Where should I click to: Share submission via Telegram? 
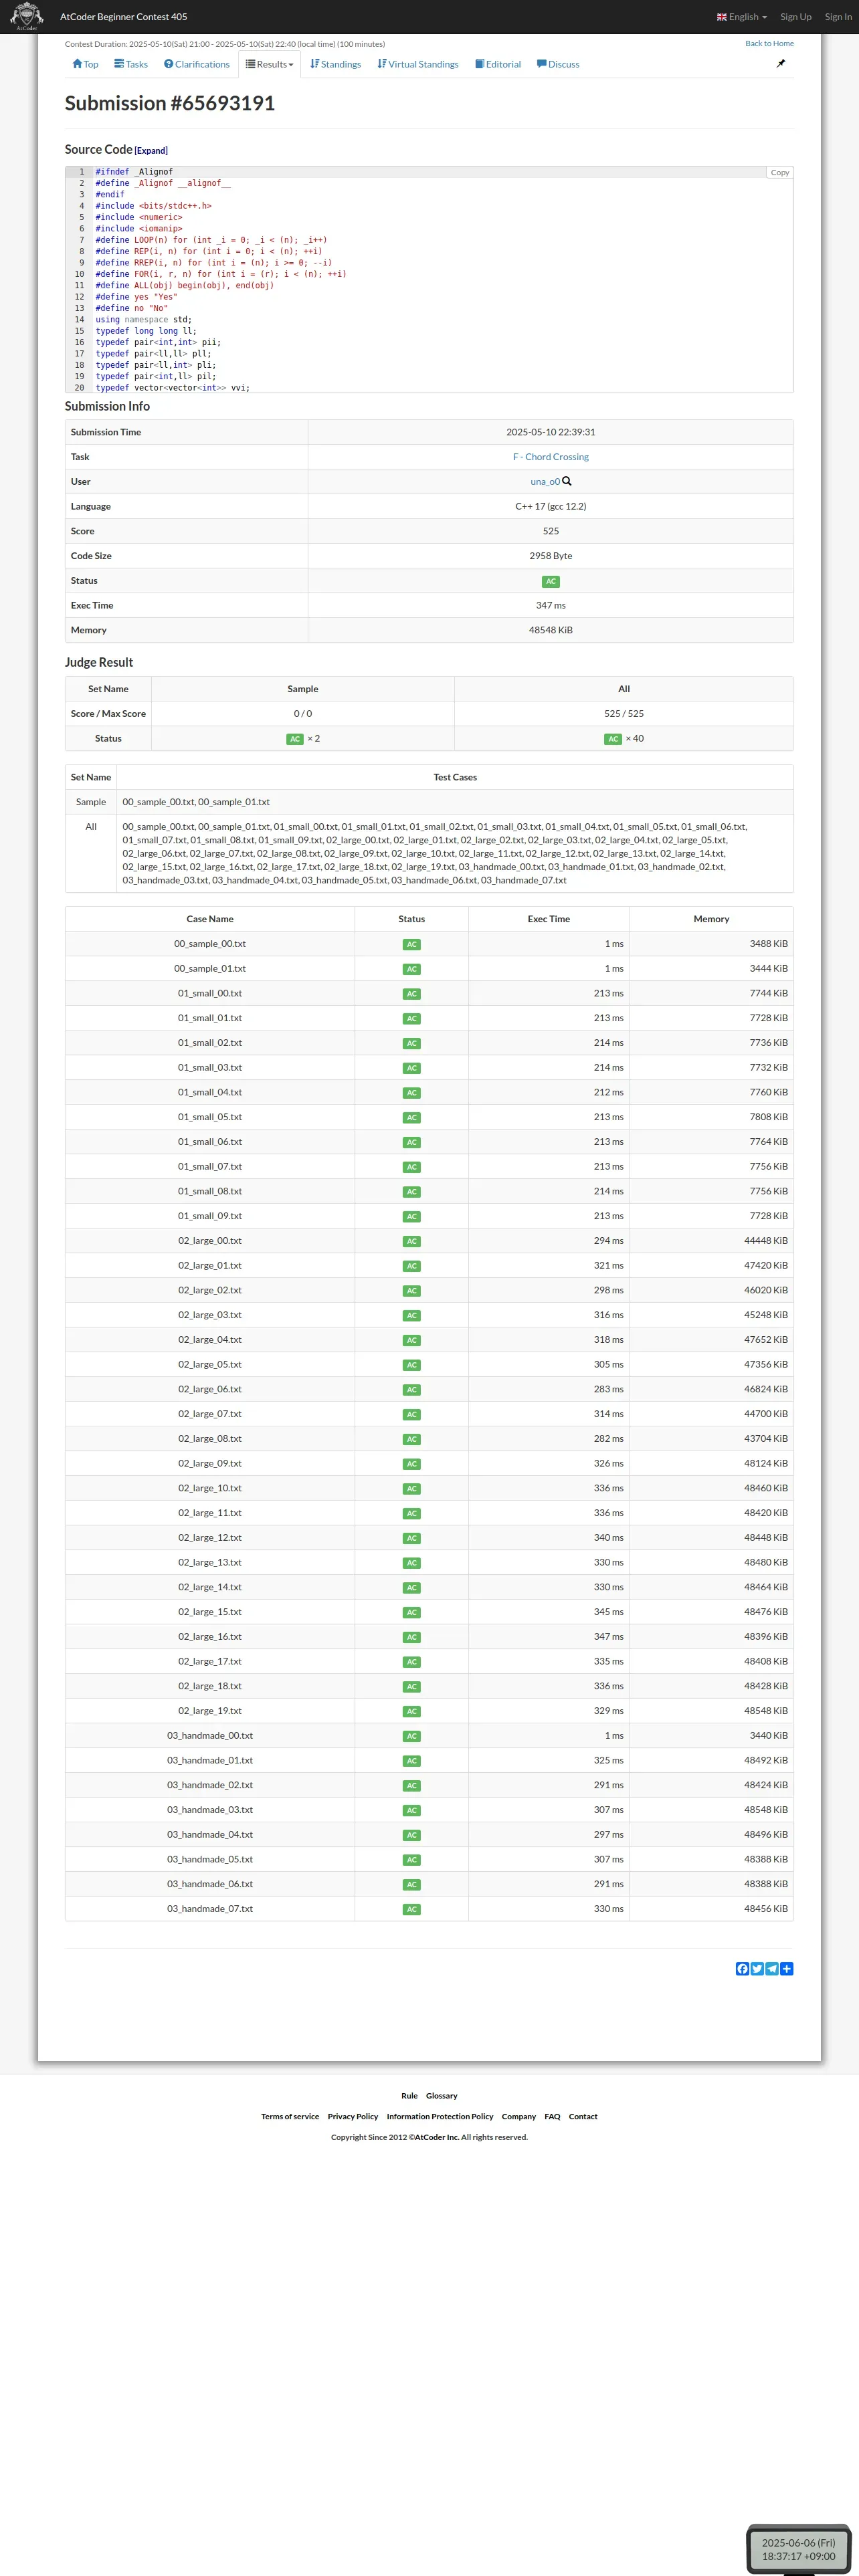click(772, 1968)
